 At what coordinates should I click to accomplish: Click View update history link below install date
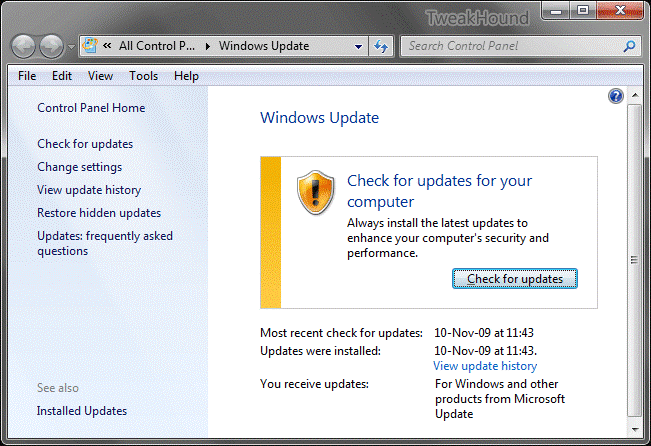pos(485,366)
